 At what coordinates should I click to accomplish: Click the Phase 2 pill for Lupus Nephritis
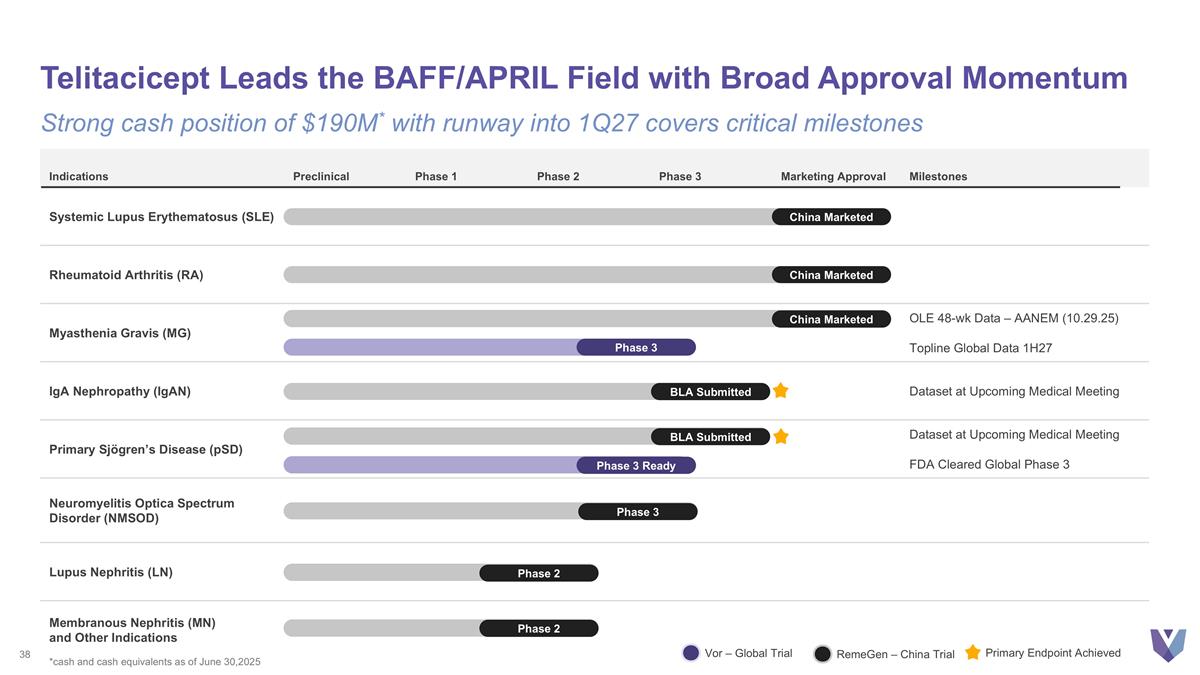tap(538, 573)
